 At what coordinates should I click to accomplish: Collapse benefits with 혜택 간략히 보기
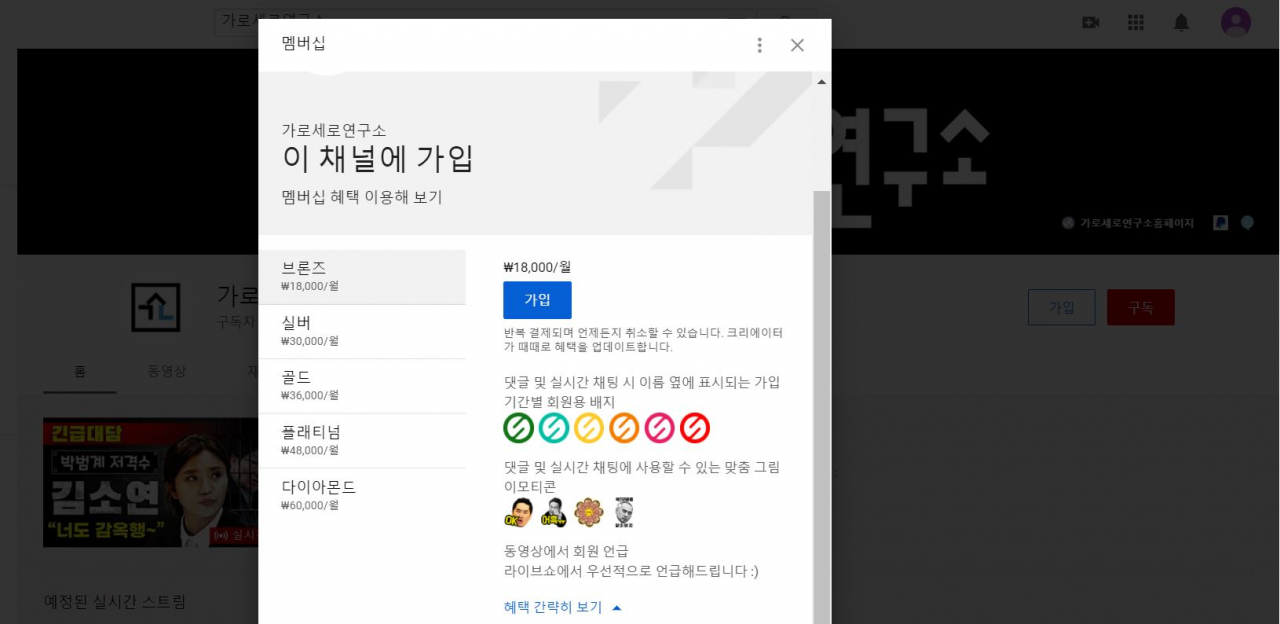pyautogui.click(x=563, y=607)
